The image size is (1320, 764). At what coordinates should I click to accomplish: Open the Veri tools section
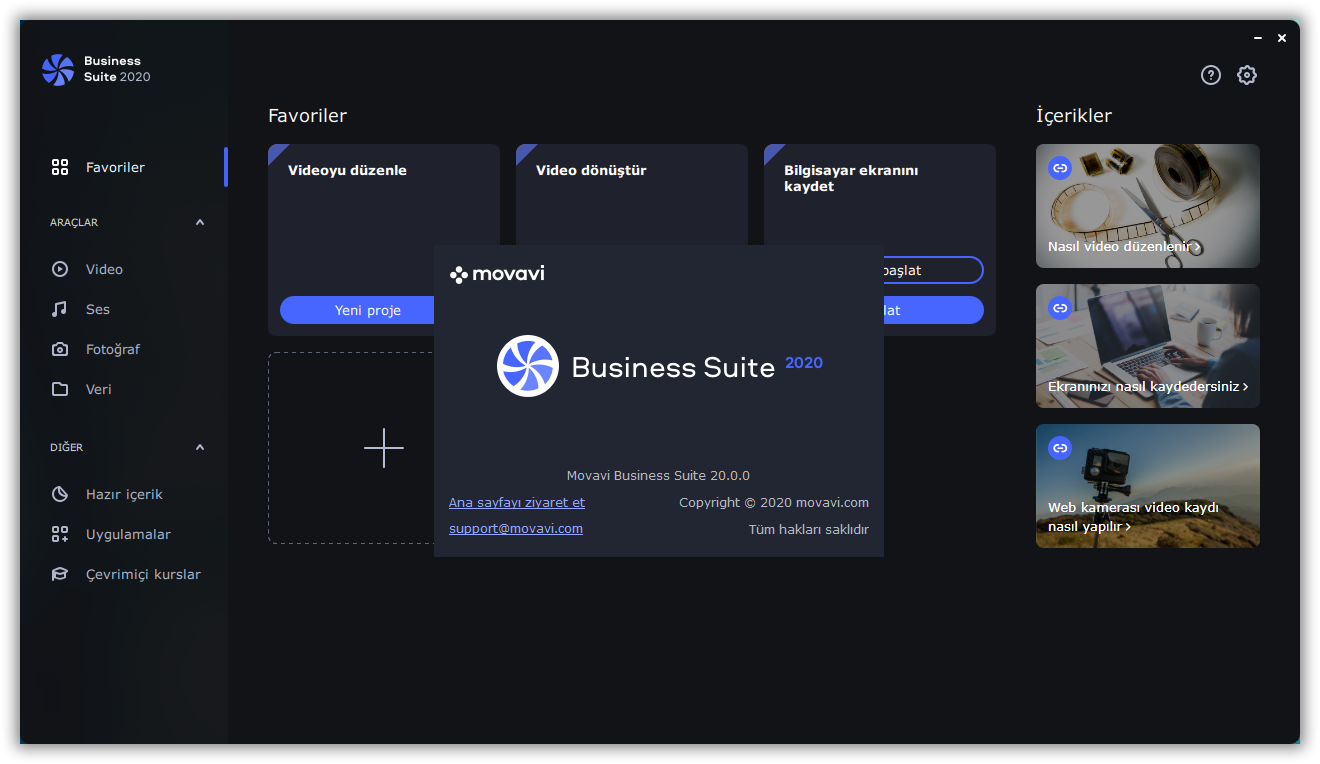tap(124, 389)
